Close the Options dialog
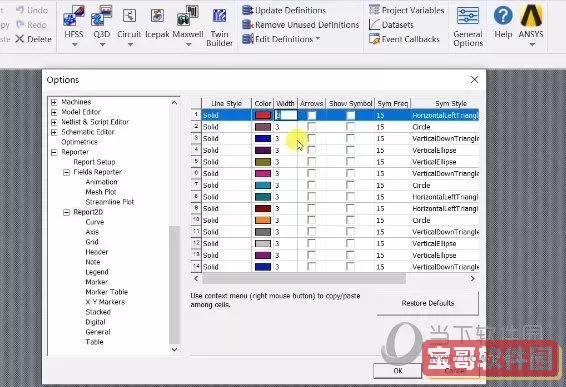The height and width of the screenshot is (387, 566). pos(474,80)
